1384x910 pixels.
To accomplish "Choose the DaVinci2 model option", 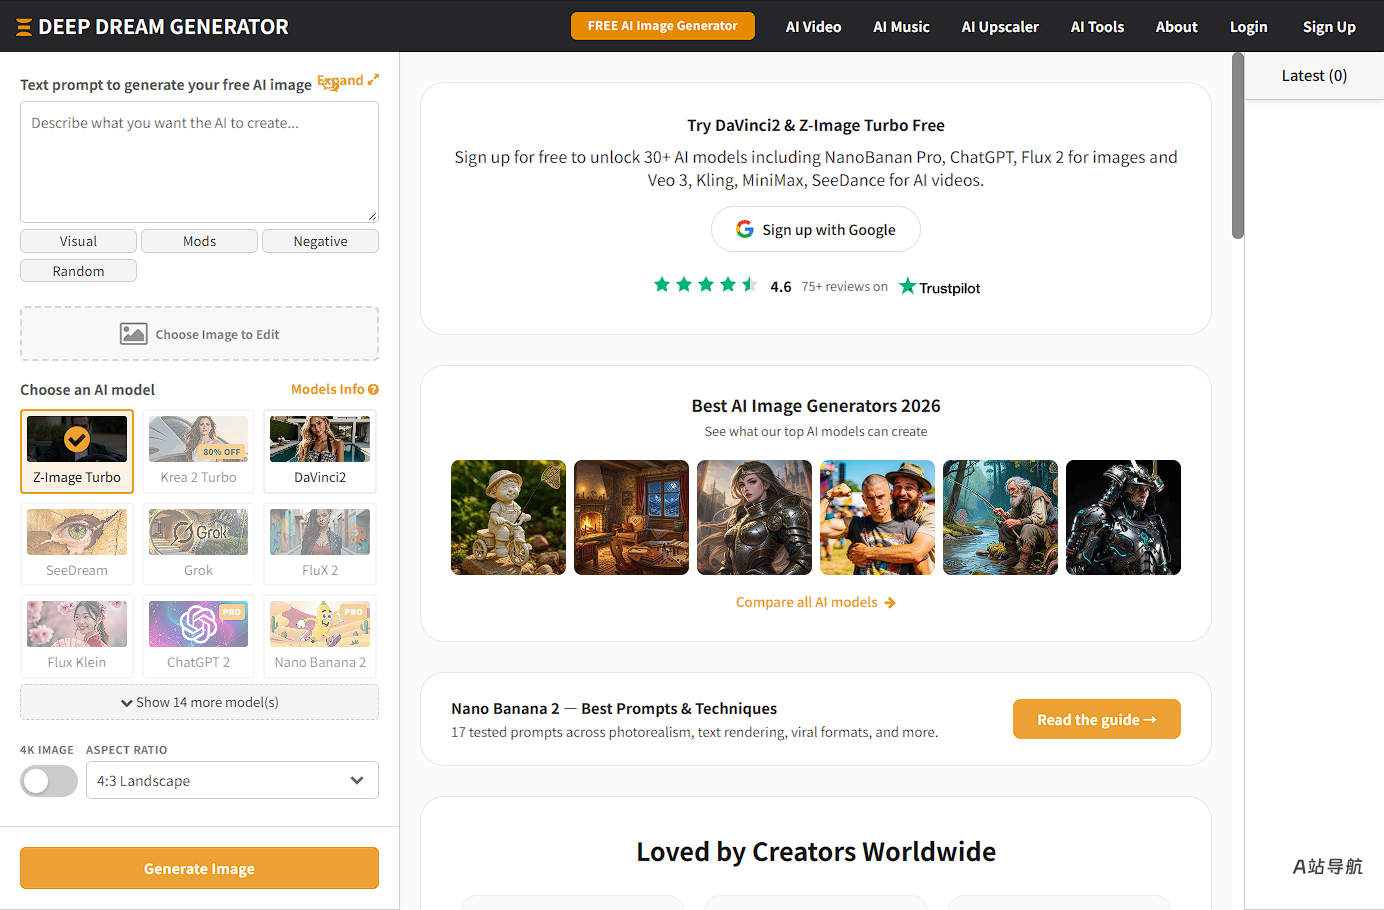I will point(320,451).
